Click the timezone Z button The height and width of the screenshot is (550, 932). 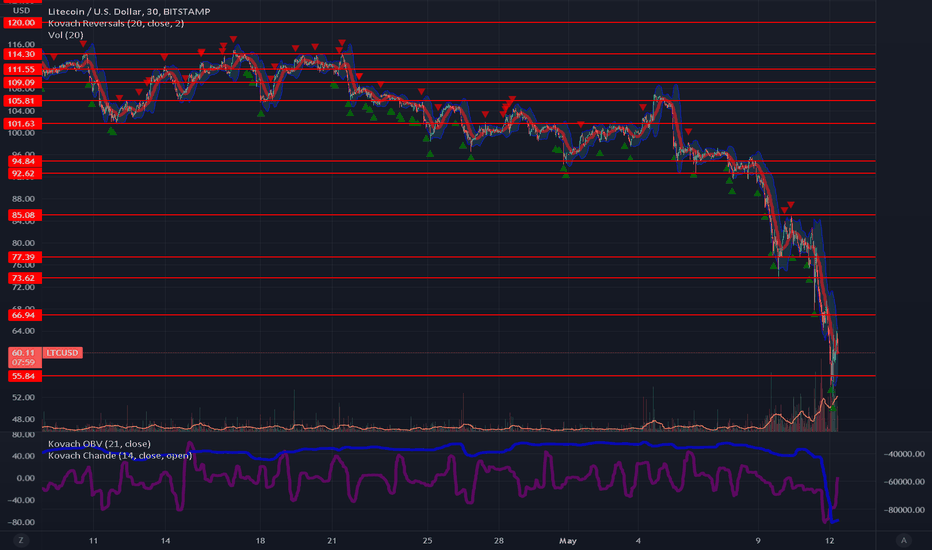coord(21,540)
